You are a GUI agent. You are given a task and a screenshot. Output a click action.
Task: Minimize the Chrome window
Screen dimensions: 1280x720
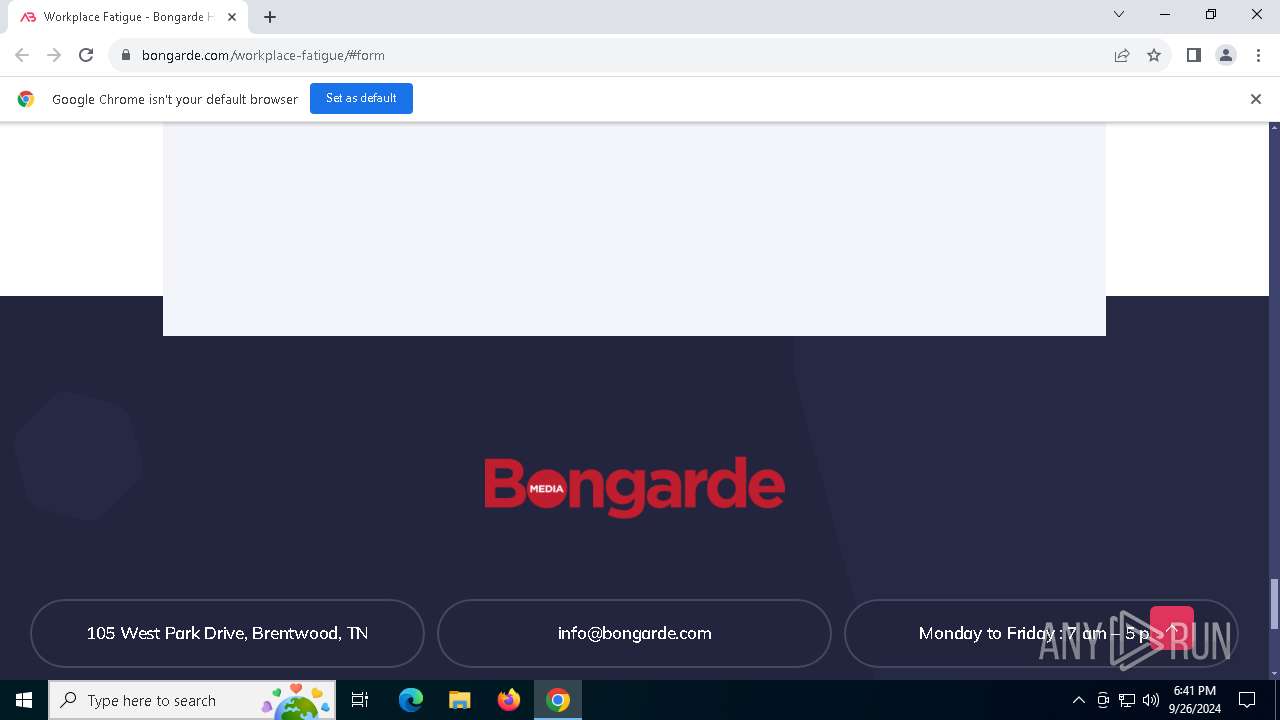pyautogui.click(x=1165, y=14)
